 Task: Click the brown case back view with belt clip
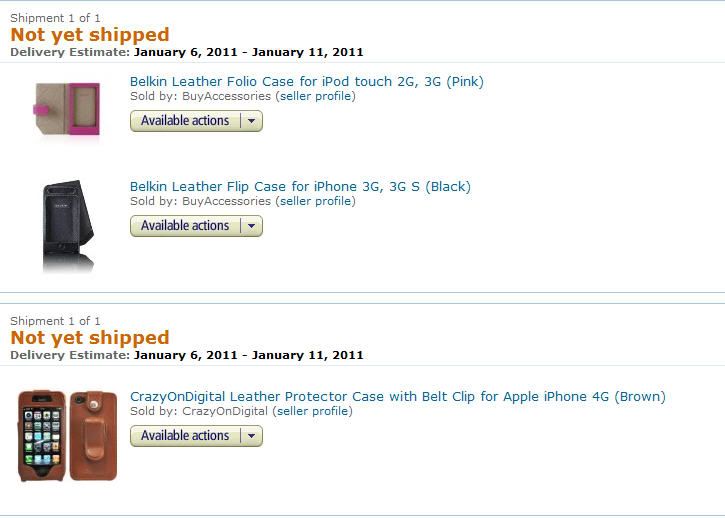(93, 436)
